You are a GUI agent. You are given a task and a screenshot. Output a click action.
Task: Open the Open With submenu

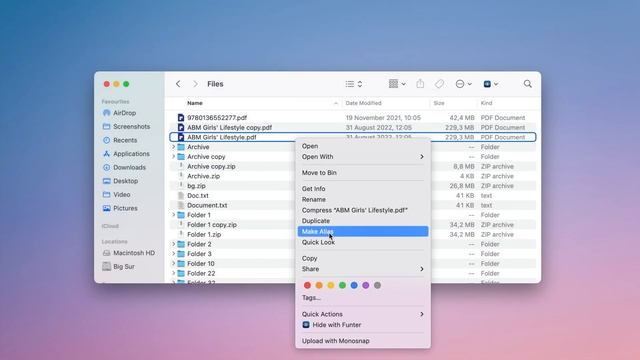[363, 157]
